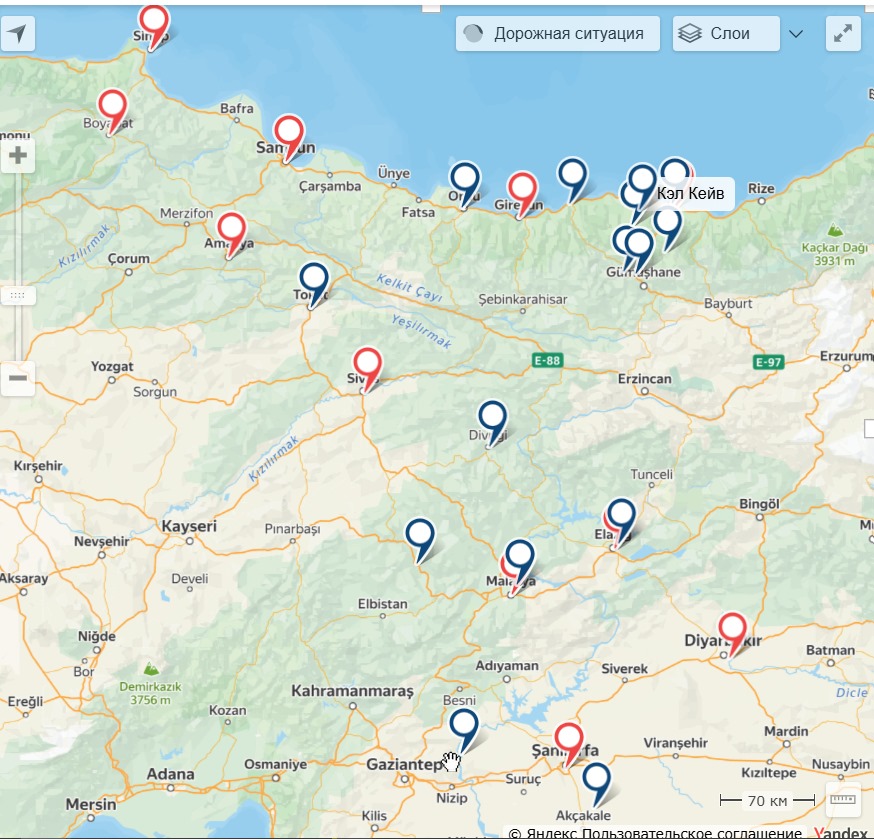The image size is (874, 839).
Task: Toggle the Дорожная ситуация traffic layer
Action: [557, 33]
